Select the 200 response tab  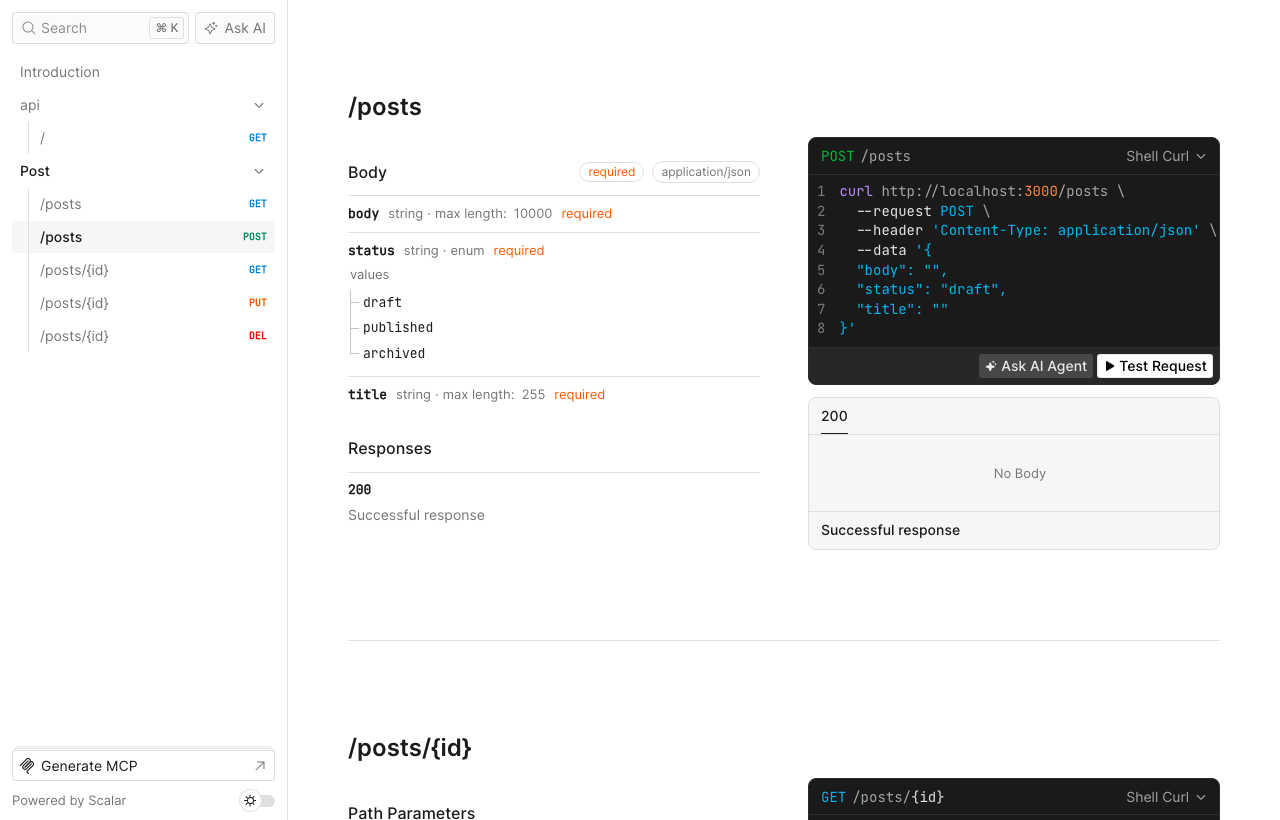tap(833, 416)
